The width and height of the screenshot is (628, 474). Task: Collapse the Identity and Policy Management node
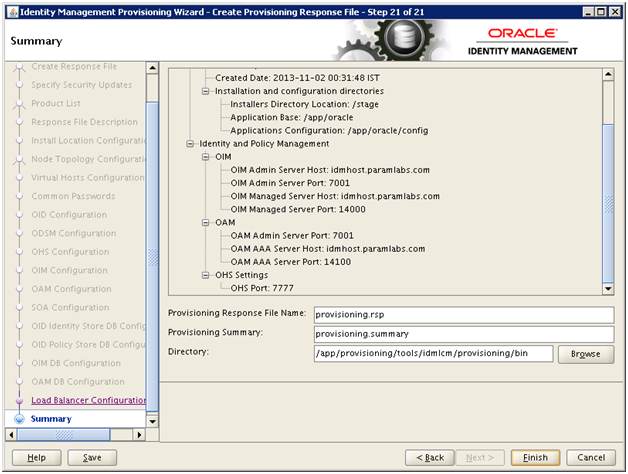click(190, 144)
